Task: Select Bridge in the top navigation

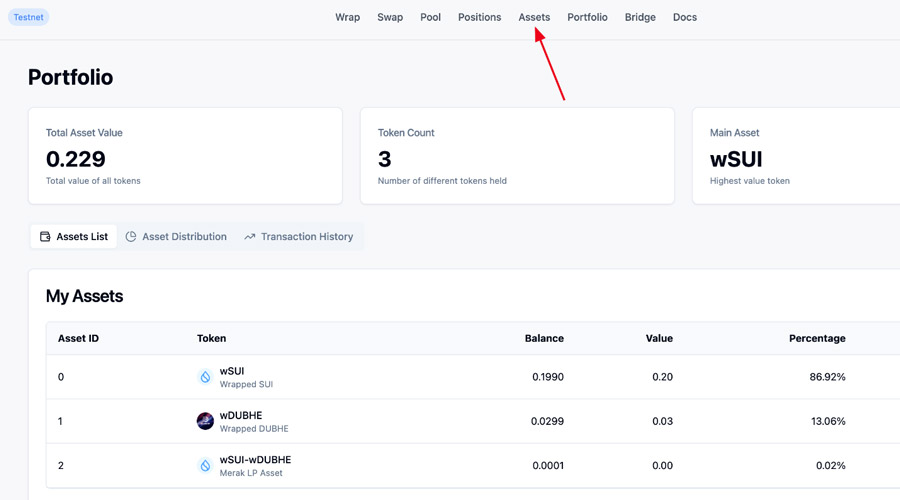Action: pyautogui.click(x=640, y=17)
